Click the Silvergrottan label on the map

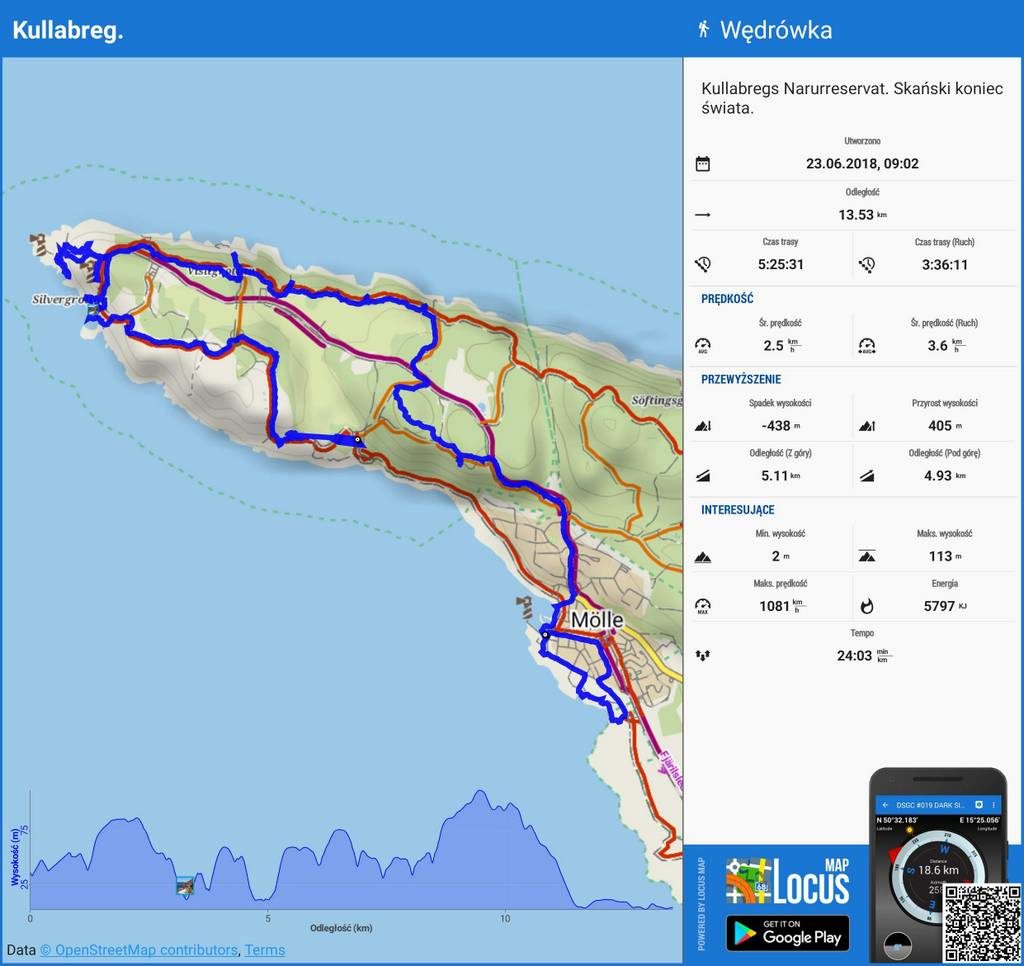(x=59, y=300)
